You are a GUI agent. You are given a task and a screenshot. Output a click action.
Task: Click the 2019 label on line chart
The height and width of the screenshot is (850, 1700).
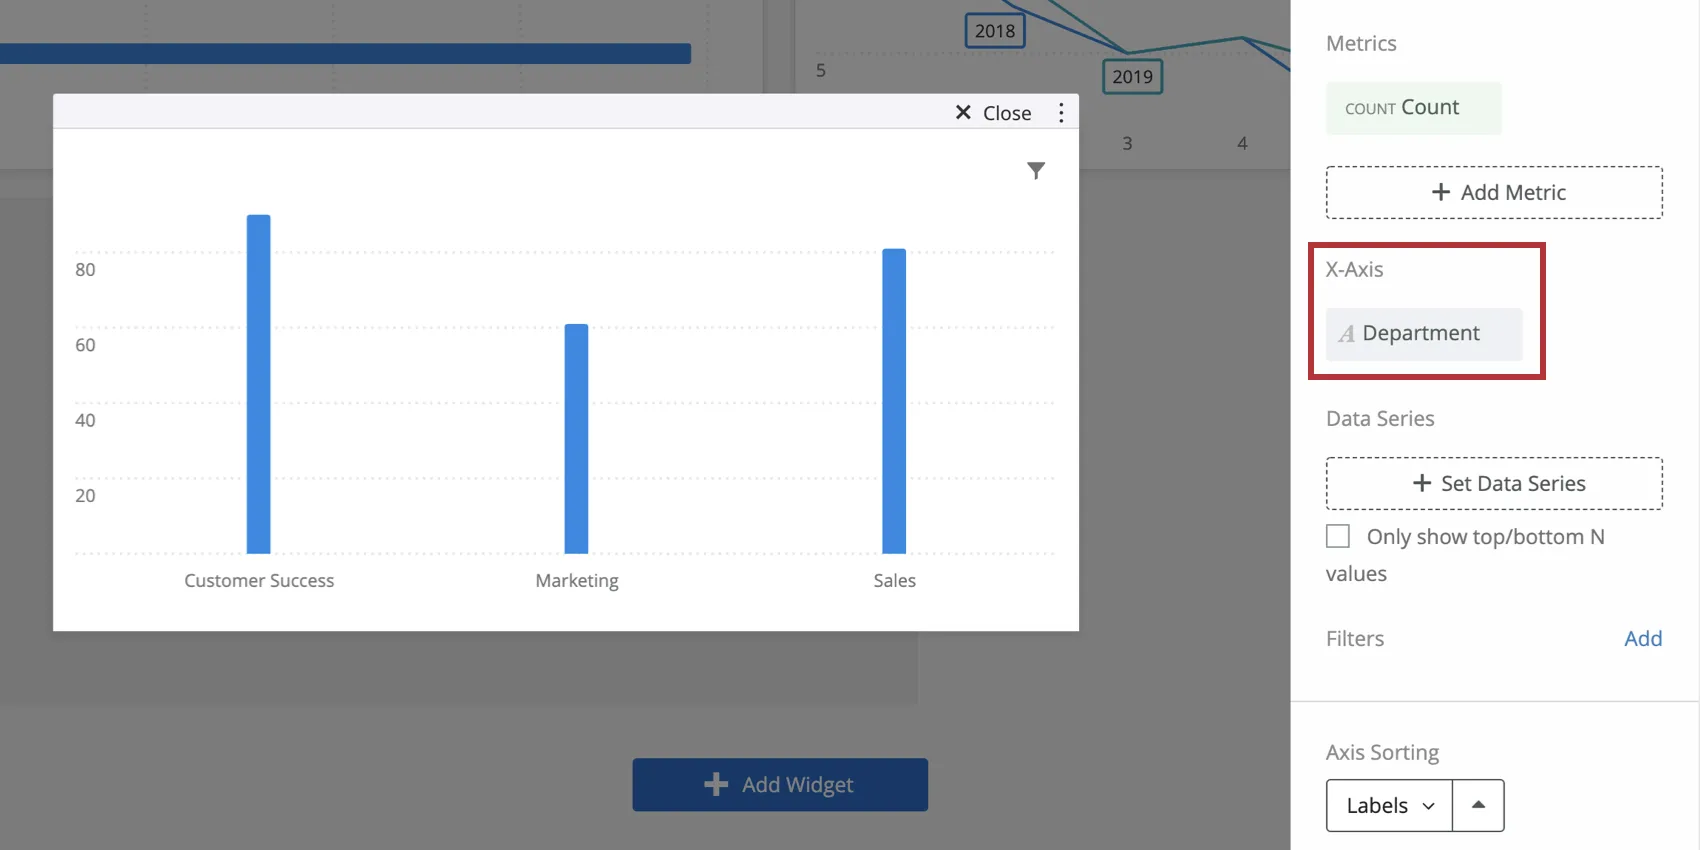tap(1132, 77)
